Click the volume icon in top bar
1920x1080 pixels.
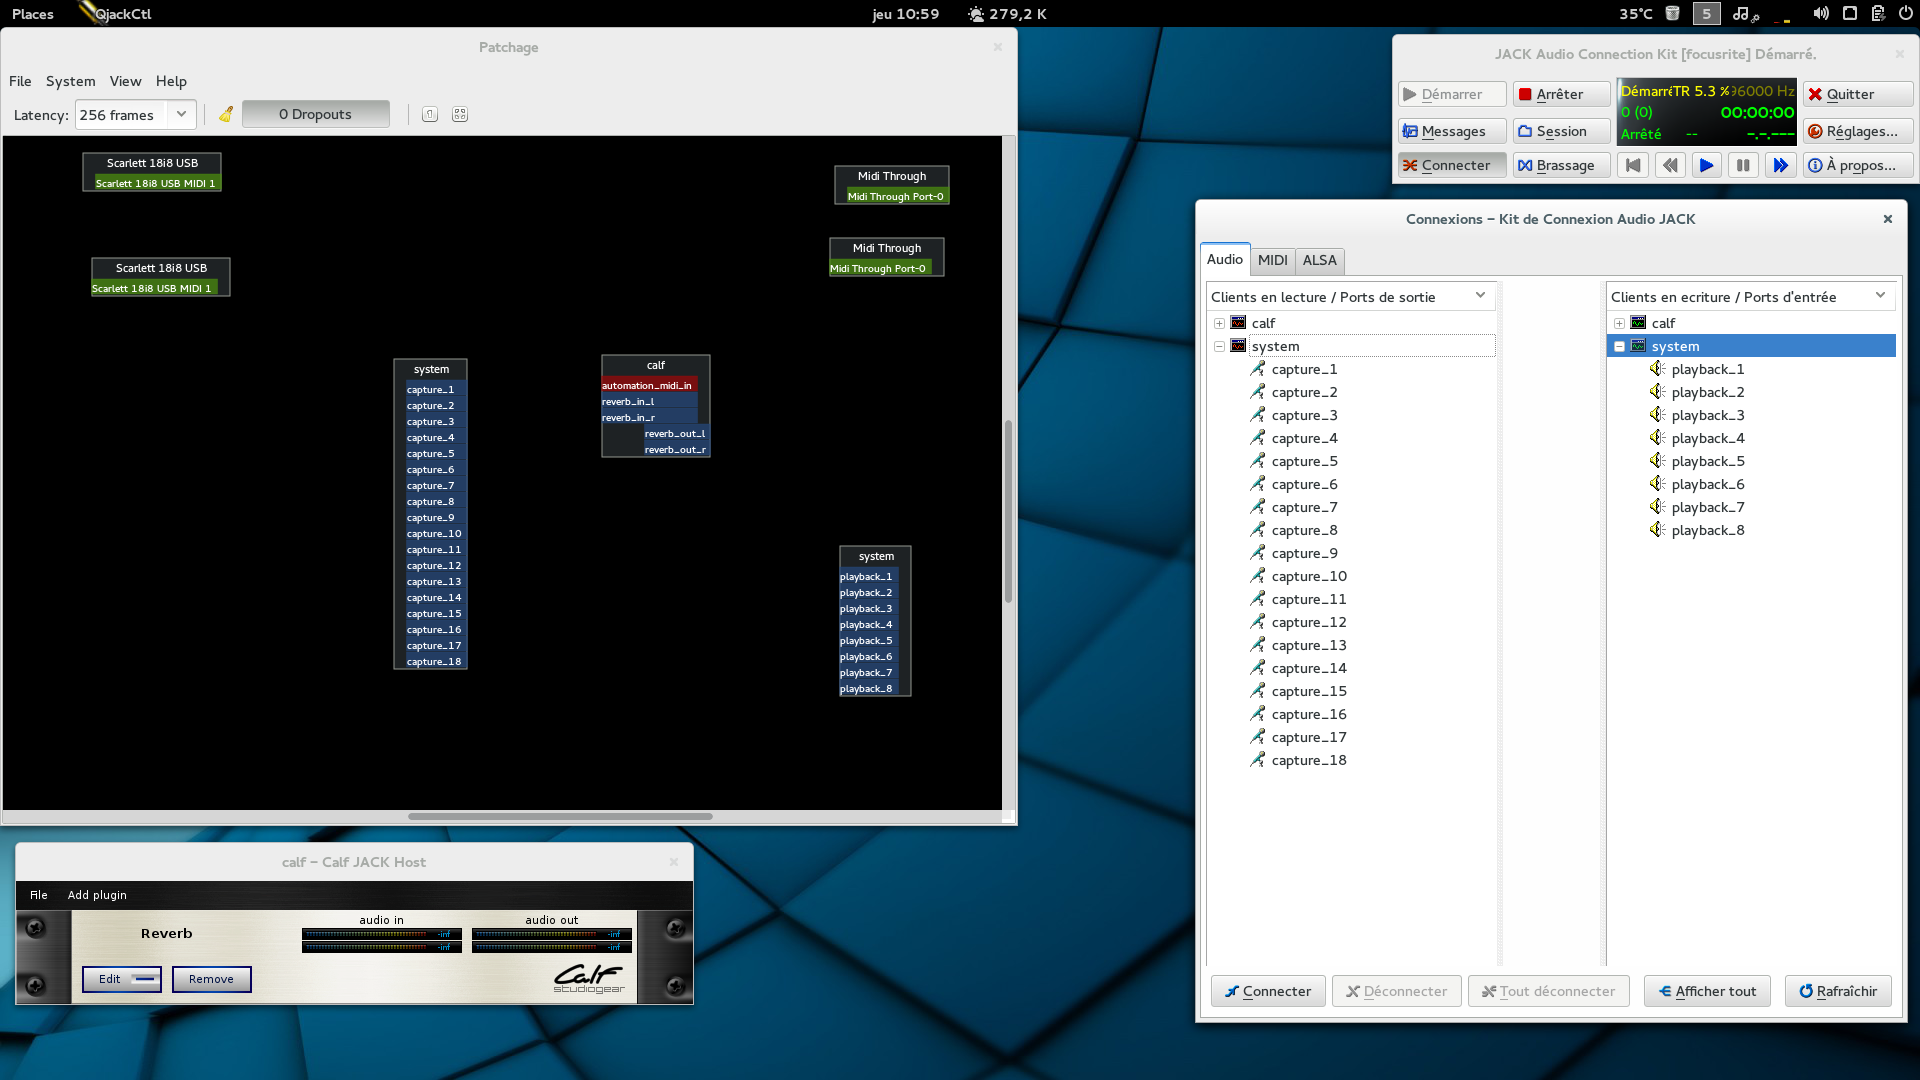coord(1821,13)
